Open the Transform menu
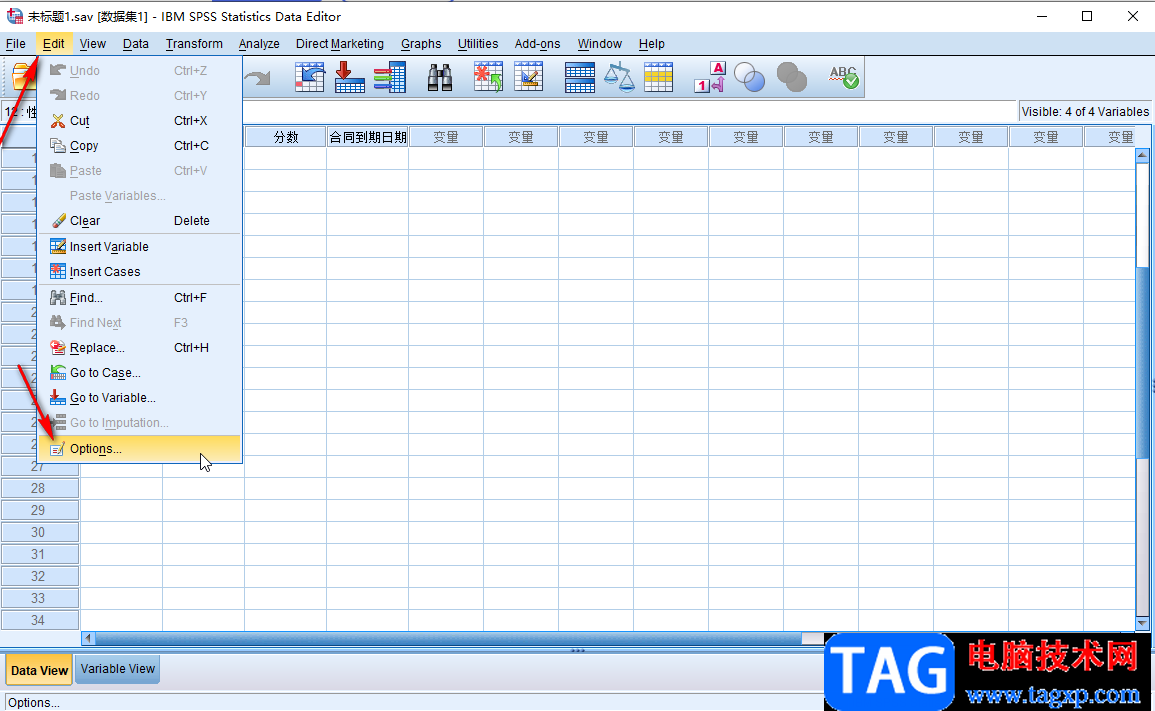The height and width of the screenshot is (711, 1155). [x=194, y=43]
